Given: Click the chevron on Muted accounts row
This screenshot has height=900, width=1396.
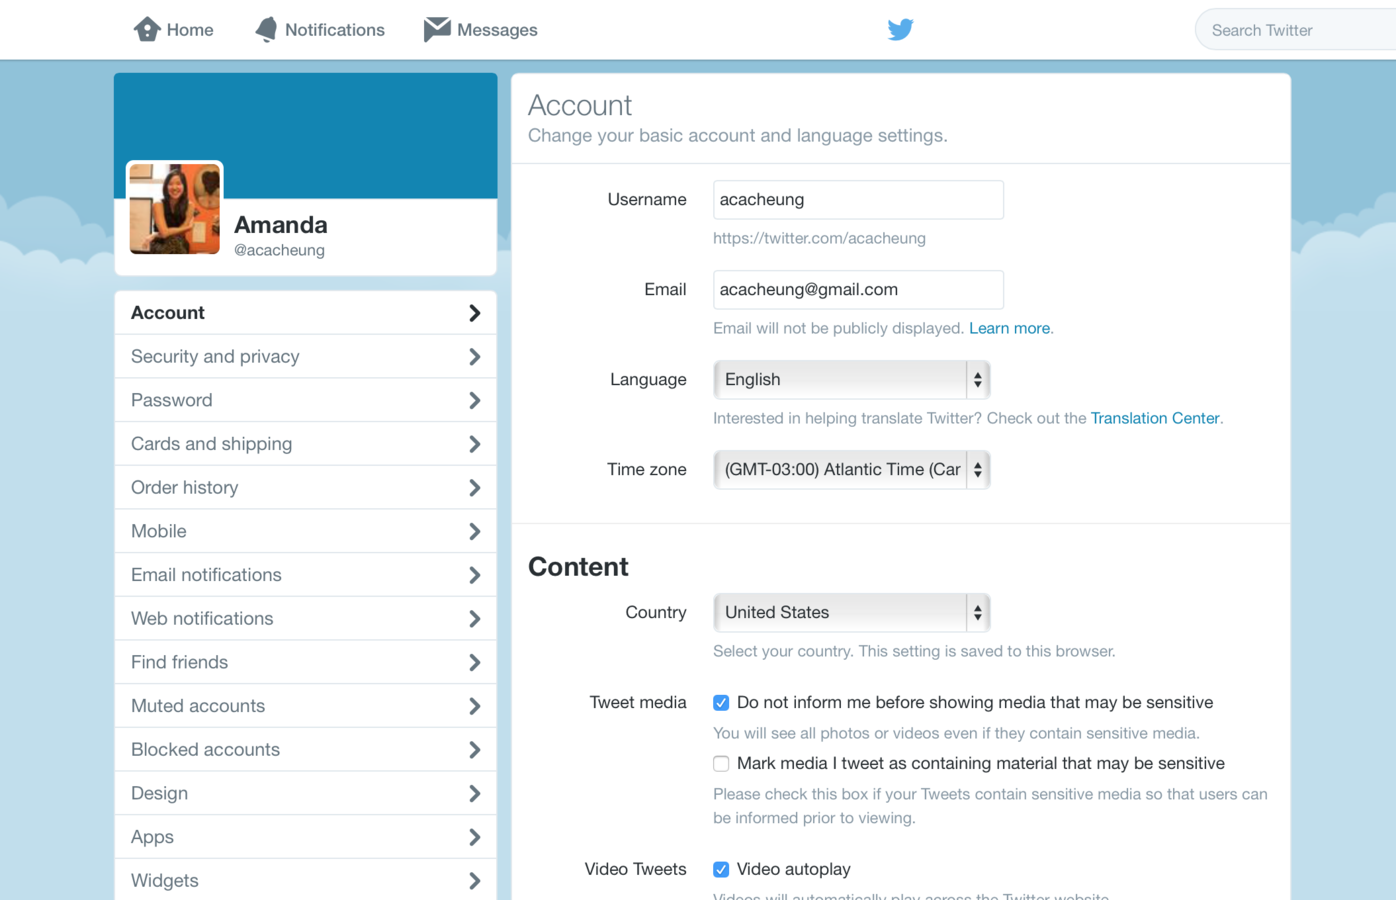Looking at the screenshot, I should pos(474,706).
